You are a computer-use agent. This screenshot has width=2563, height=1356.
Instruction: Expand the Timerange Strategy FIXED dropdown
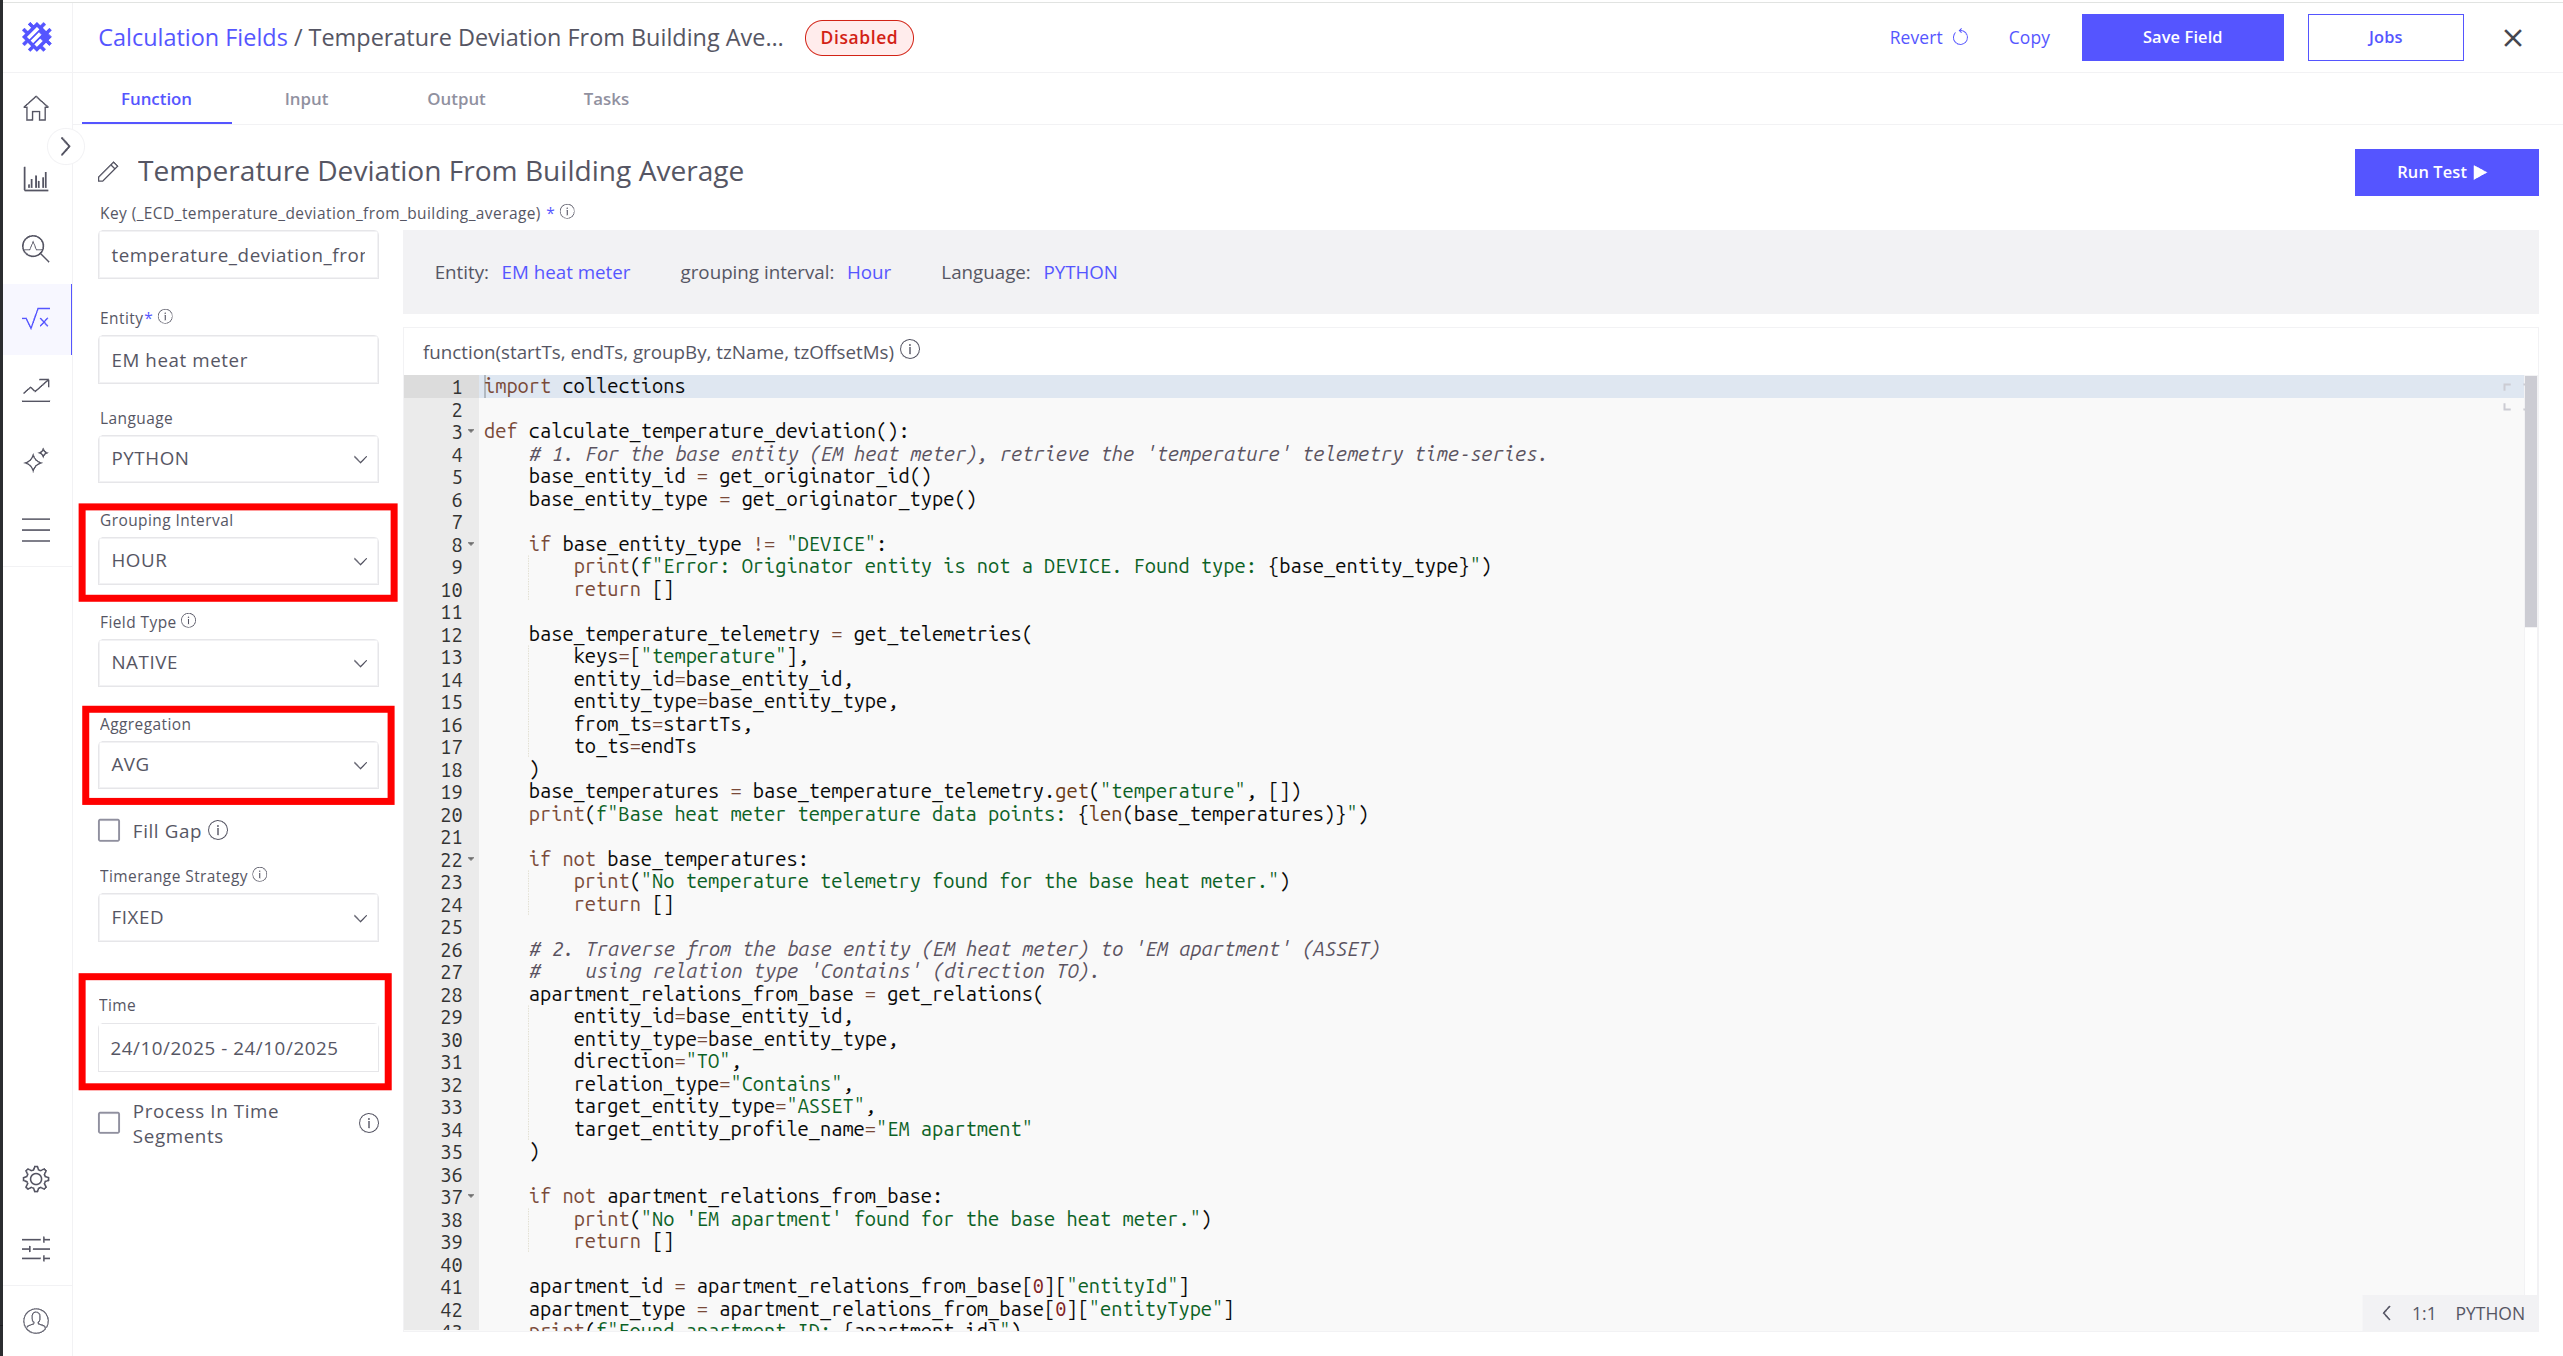[x=238, y=918]
